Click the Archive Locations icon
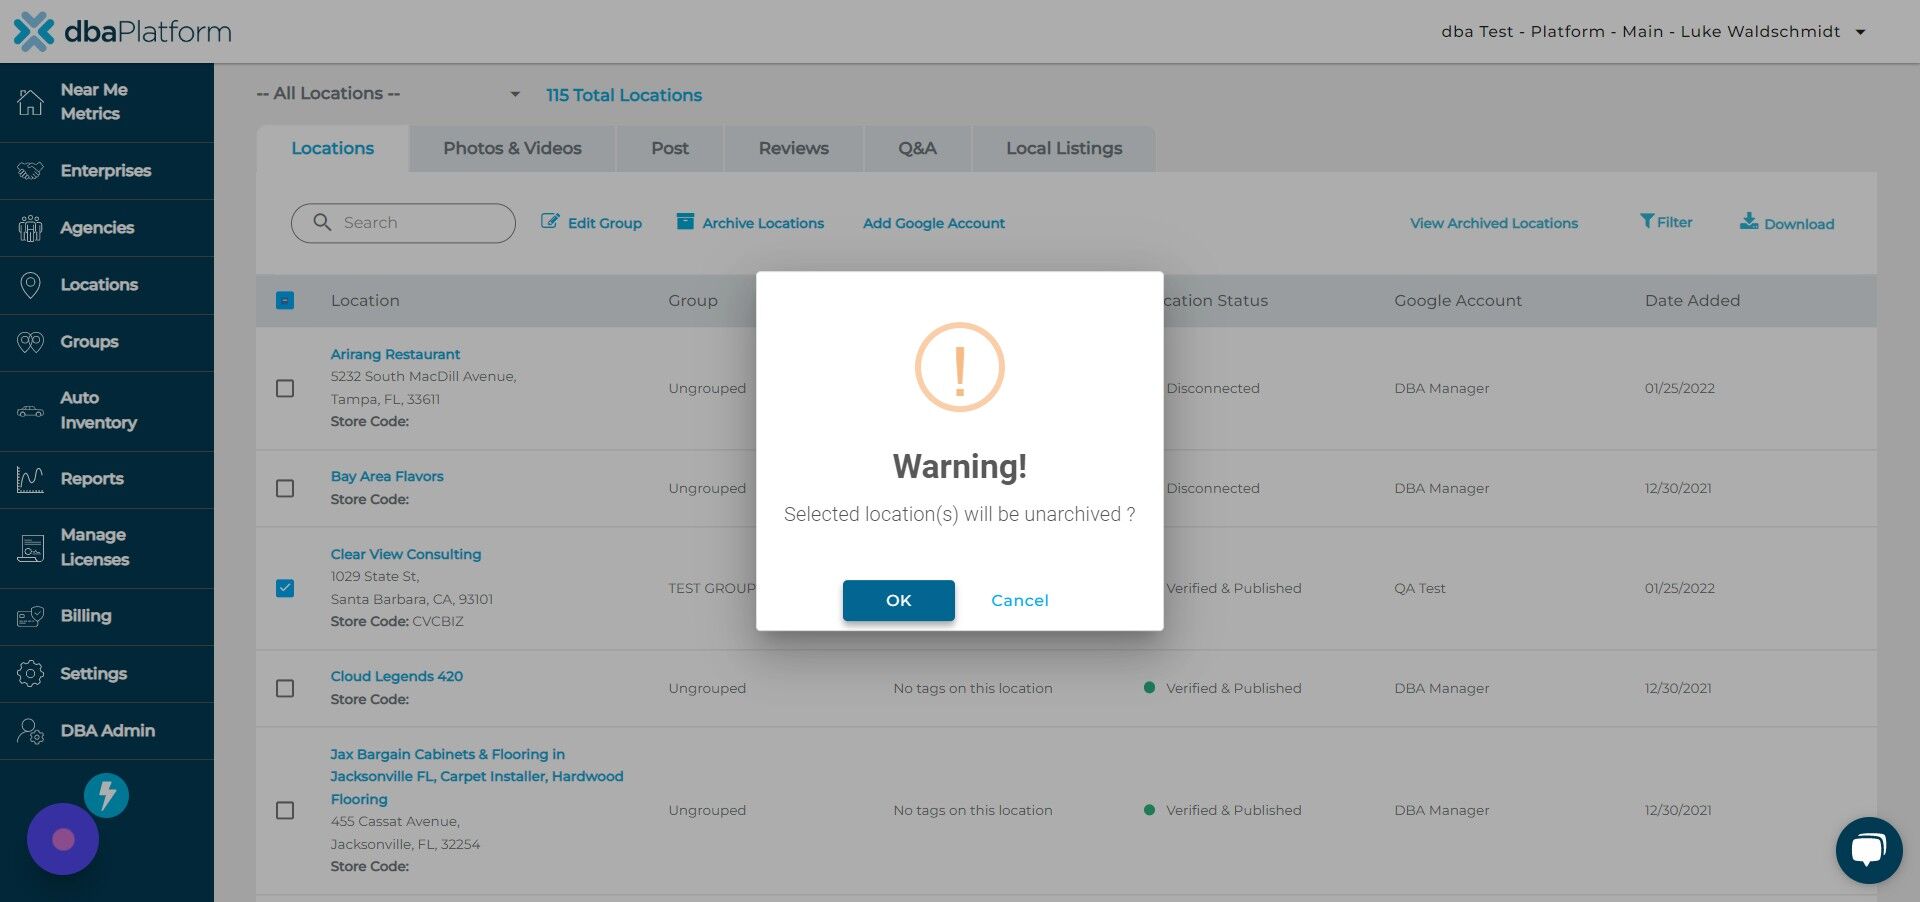 pyautogui.click(x=685, y=222)
